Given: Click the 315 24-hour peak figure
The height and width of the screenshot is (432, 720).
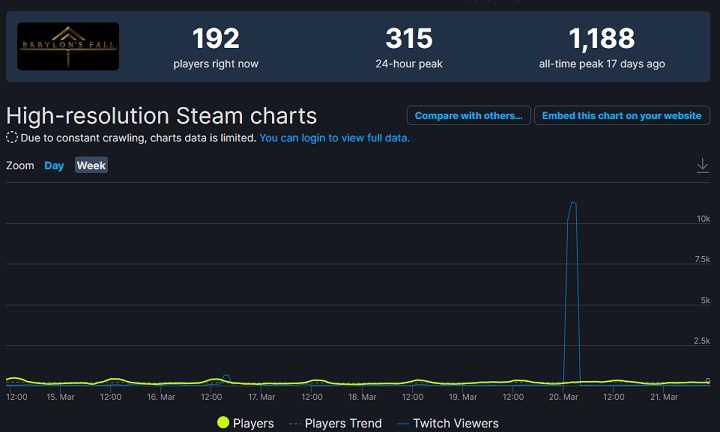Looking at the screenshot, I should point(409,39).
